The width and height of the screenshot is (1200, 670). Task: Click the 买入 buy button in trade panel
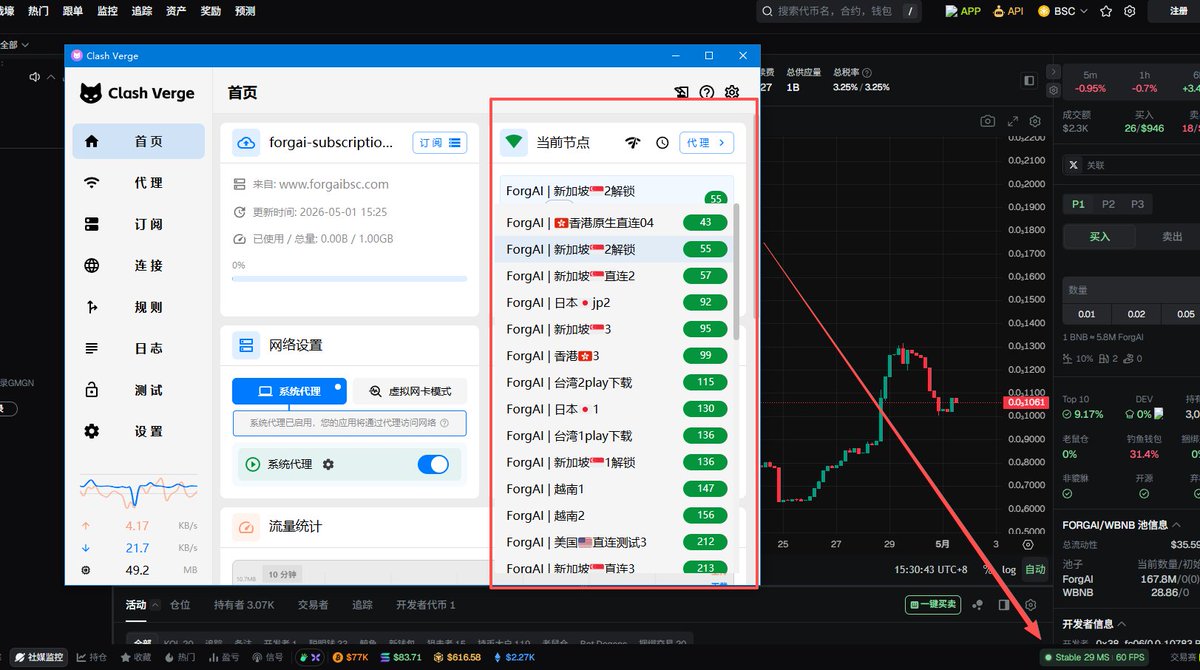pos(1100,237)
